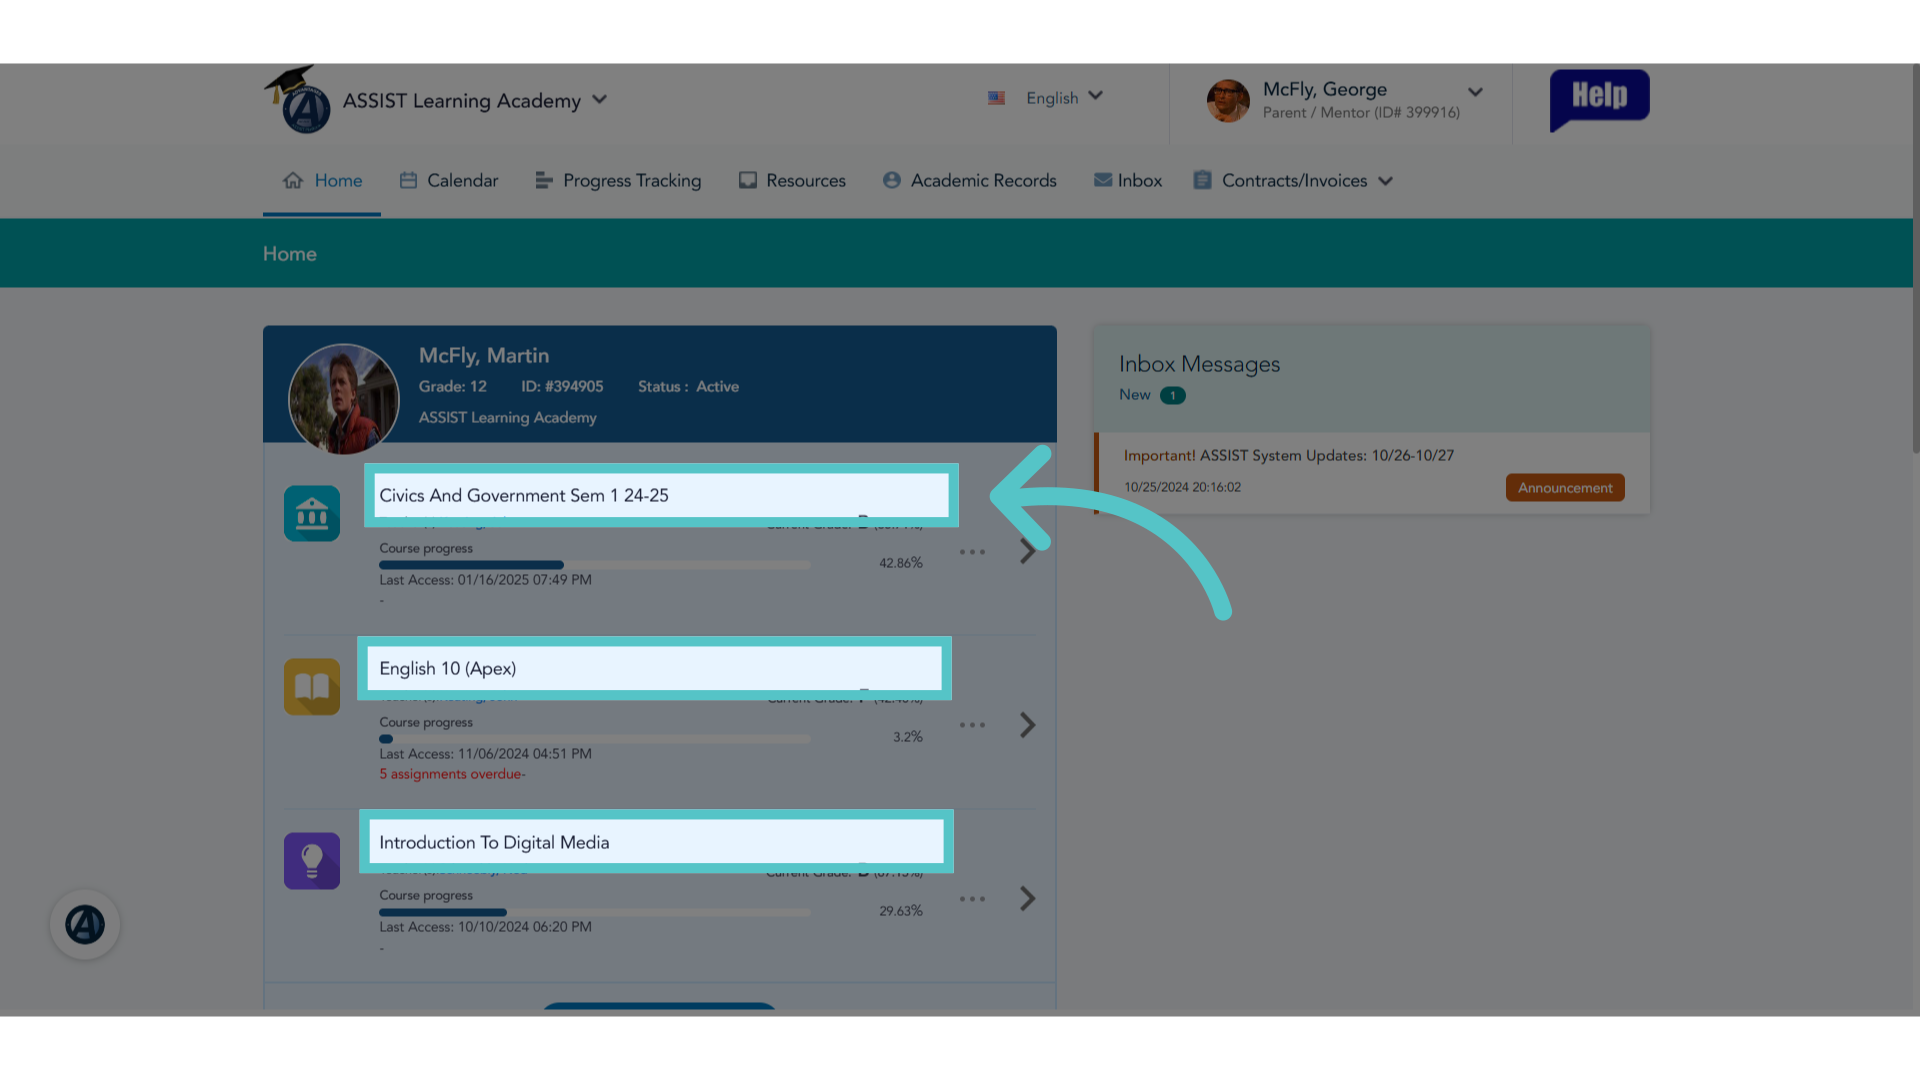Click George McFly's profile avatar
1920x1080 pixels.
1228,101
